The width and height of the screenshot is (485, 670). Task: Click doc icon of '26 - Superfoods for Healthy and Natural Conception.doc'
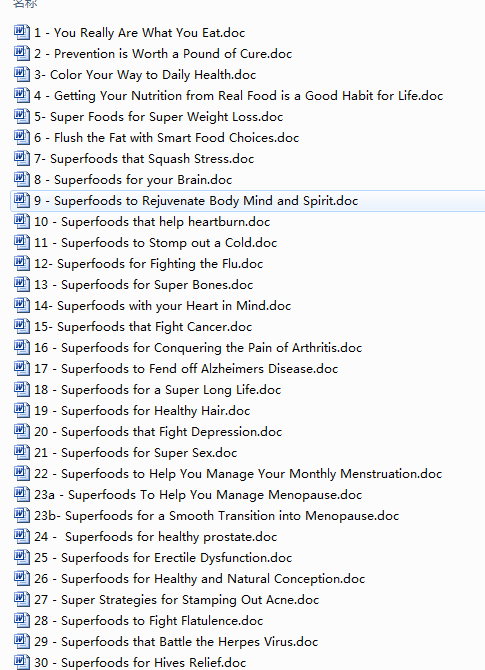point(22,578)
